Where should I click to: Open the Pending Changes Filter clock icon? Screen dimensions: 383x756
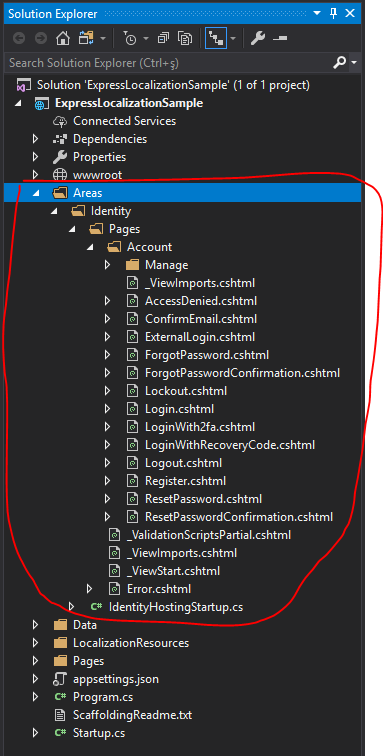pos(129,38)
